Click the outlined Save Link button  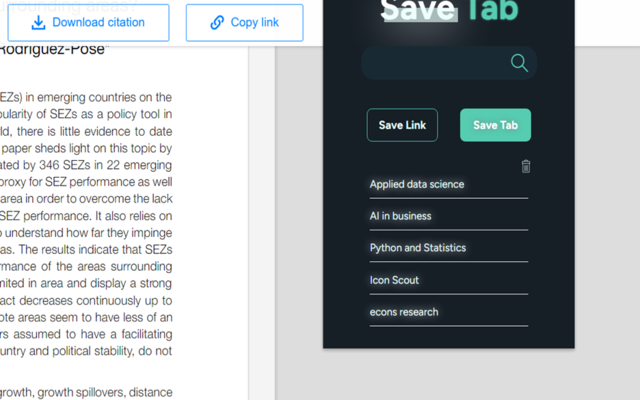402,125
